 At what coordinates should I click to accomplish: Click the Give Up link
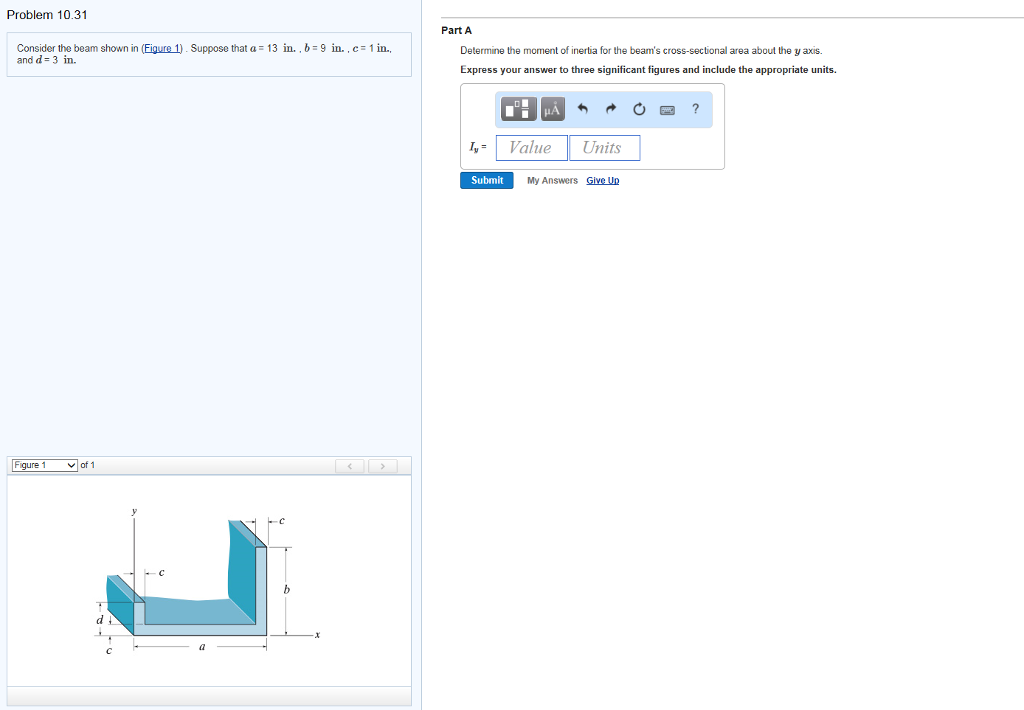(602, 180)
